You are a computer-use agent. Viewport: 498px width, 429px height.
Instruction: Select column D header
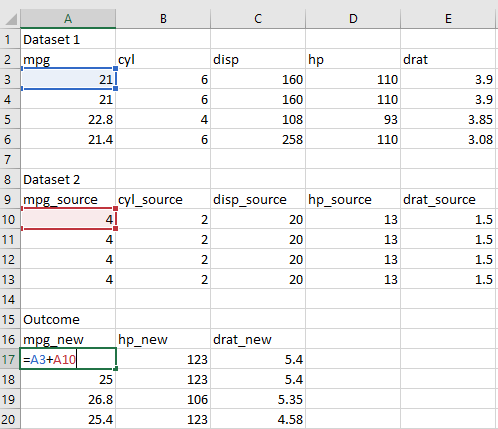point(353,19)
